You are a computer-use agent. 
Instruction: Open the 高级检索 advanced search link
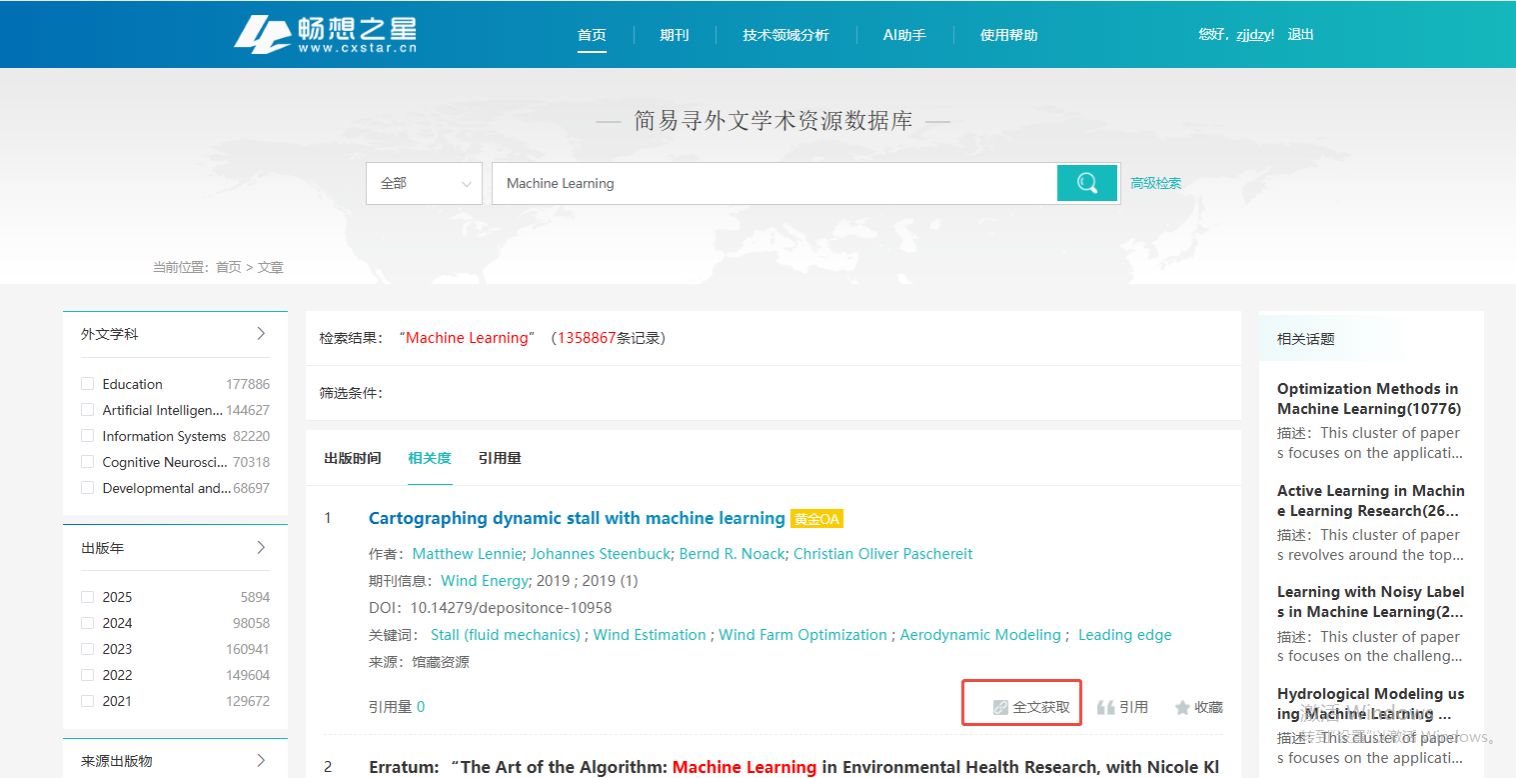click(x=1155, y=183)
